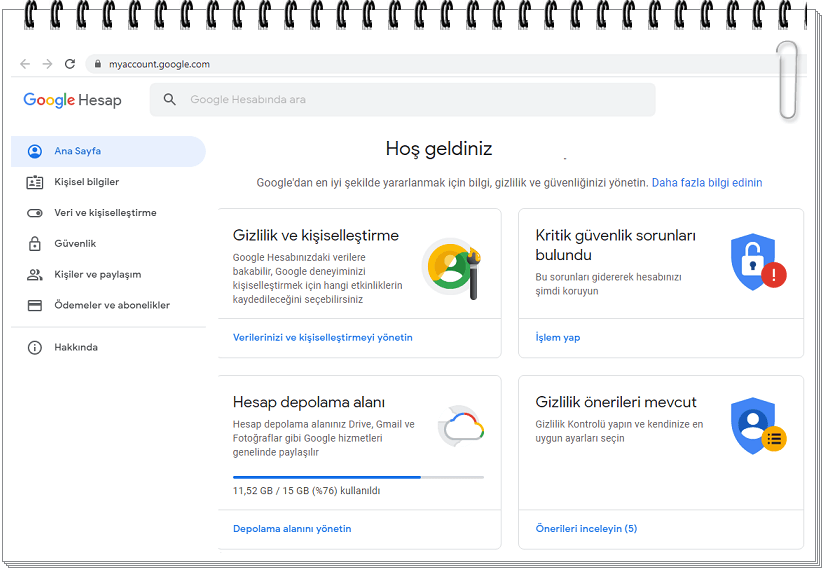Click 'Verilerinizi ve kişiselleştirmeyi yönetin' link
The image size is (824, 570).
[x=323, y=337]
